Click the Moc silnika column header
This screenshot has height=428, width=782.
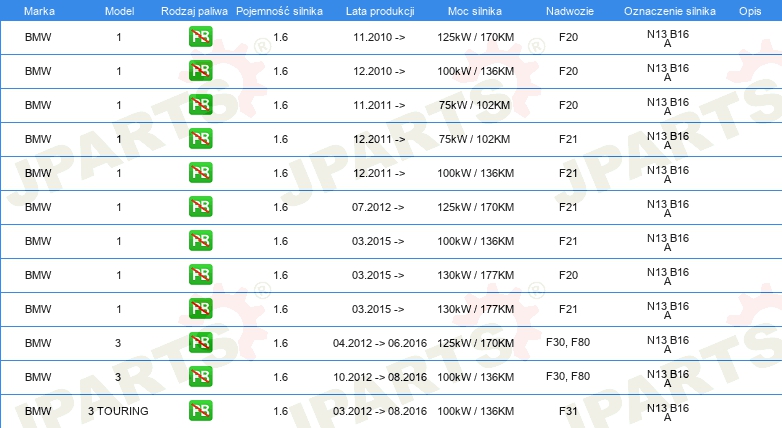click(475, 11)
